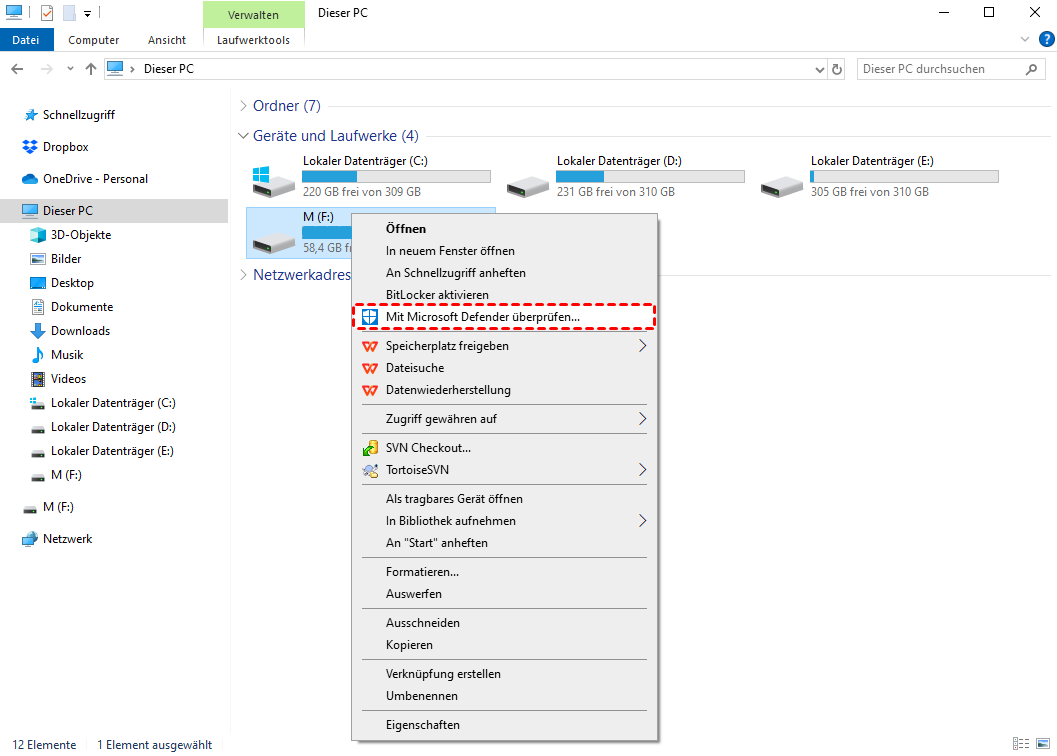Click the TortoiseSVN turtle icon
Viewport: 1057px width, 756px height.
click(370, 470)
